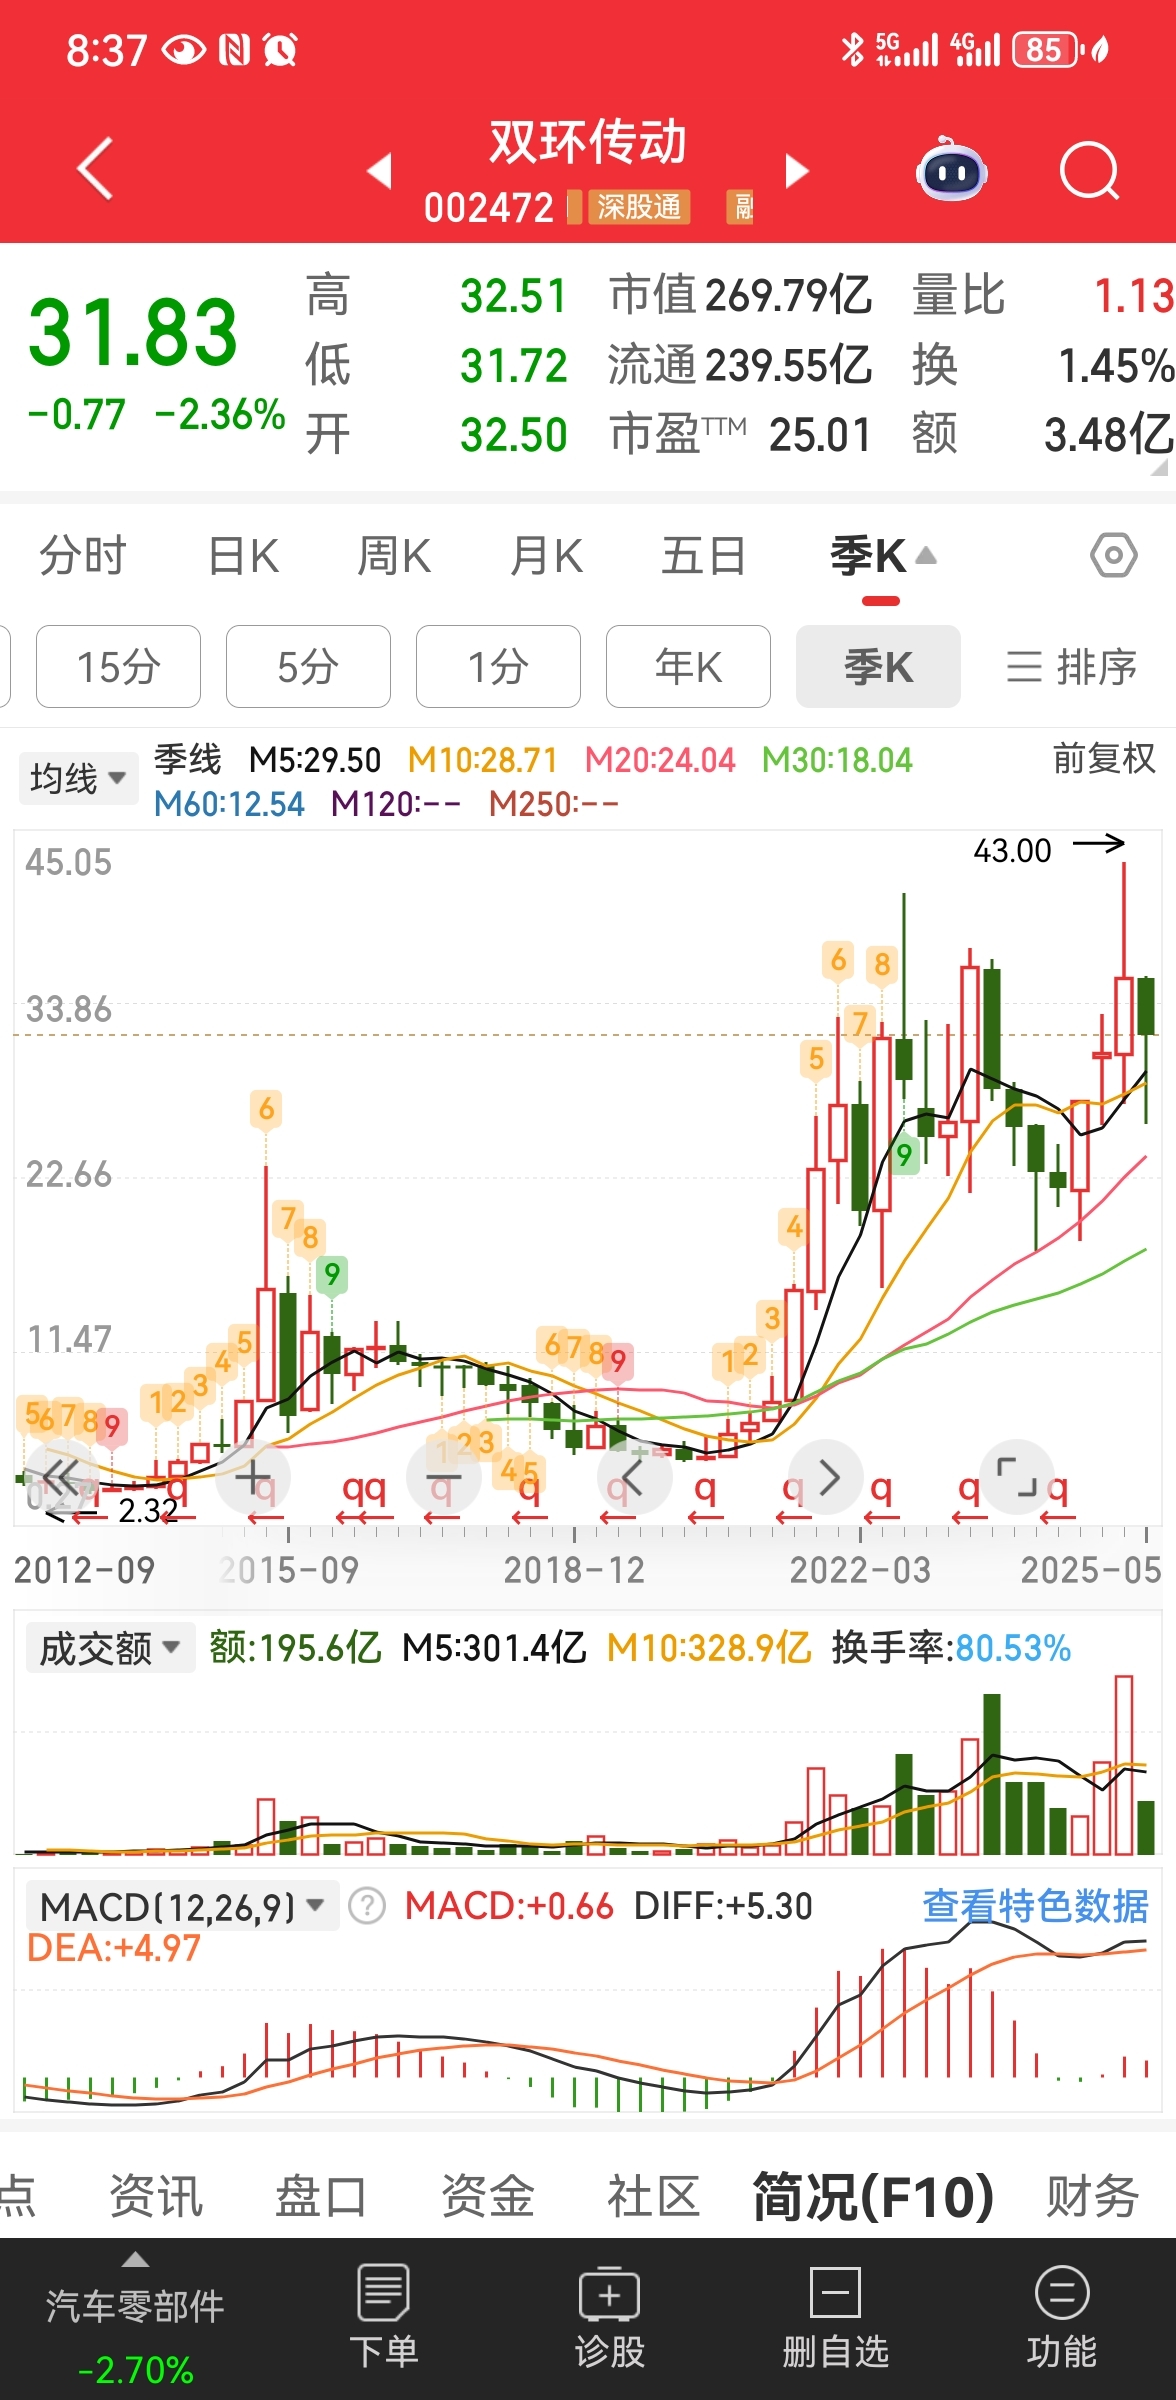
Task: Open 盘口 bottom tab
Action: pyautogui.click(x=321, y=2196)
